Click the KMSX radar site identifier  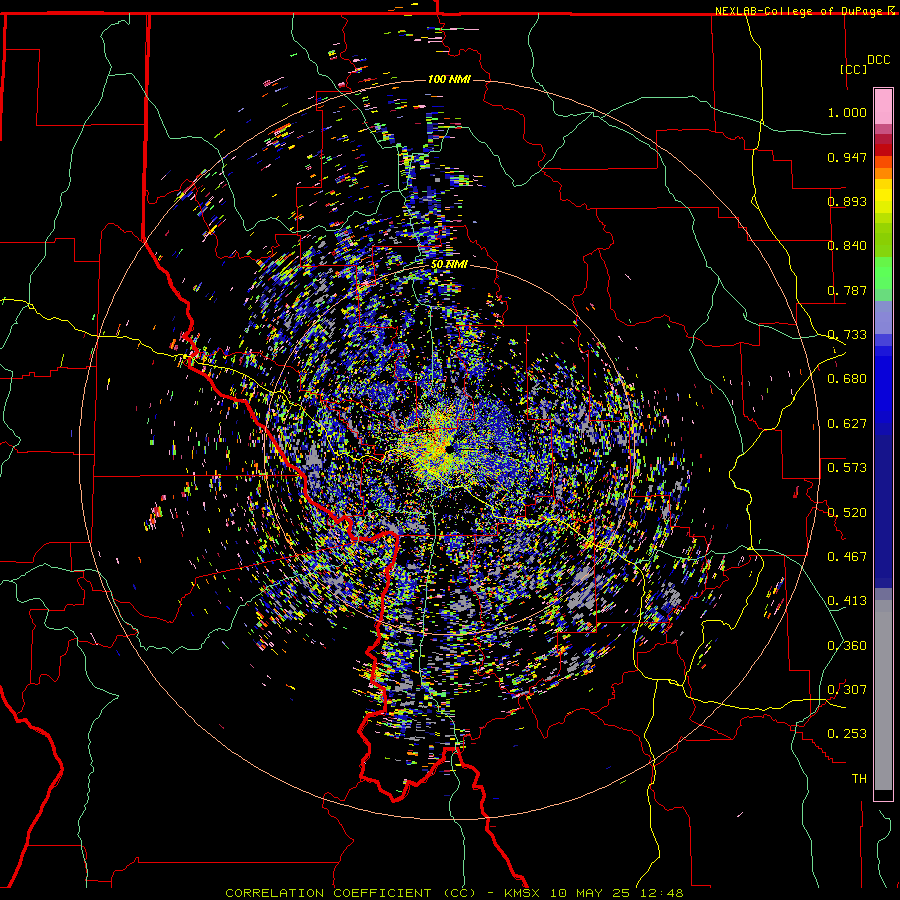[523, 893]
